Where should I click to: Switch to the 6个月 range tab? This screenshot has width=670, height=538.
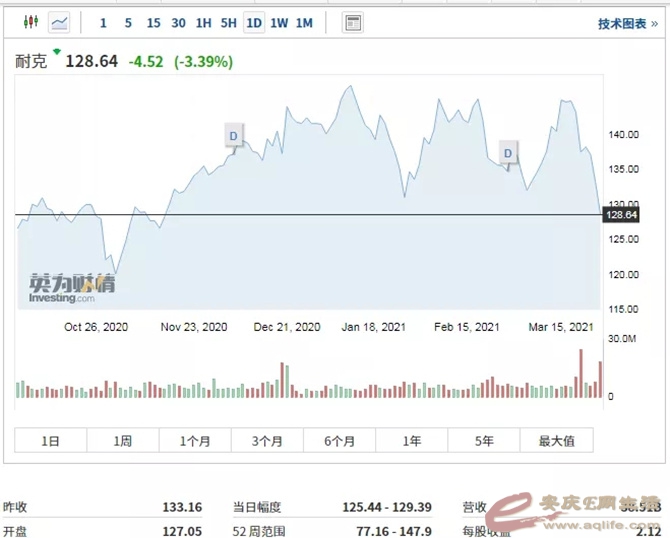339,440
